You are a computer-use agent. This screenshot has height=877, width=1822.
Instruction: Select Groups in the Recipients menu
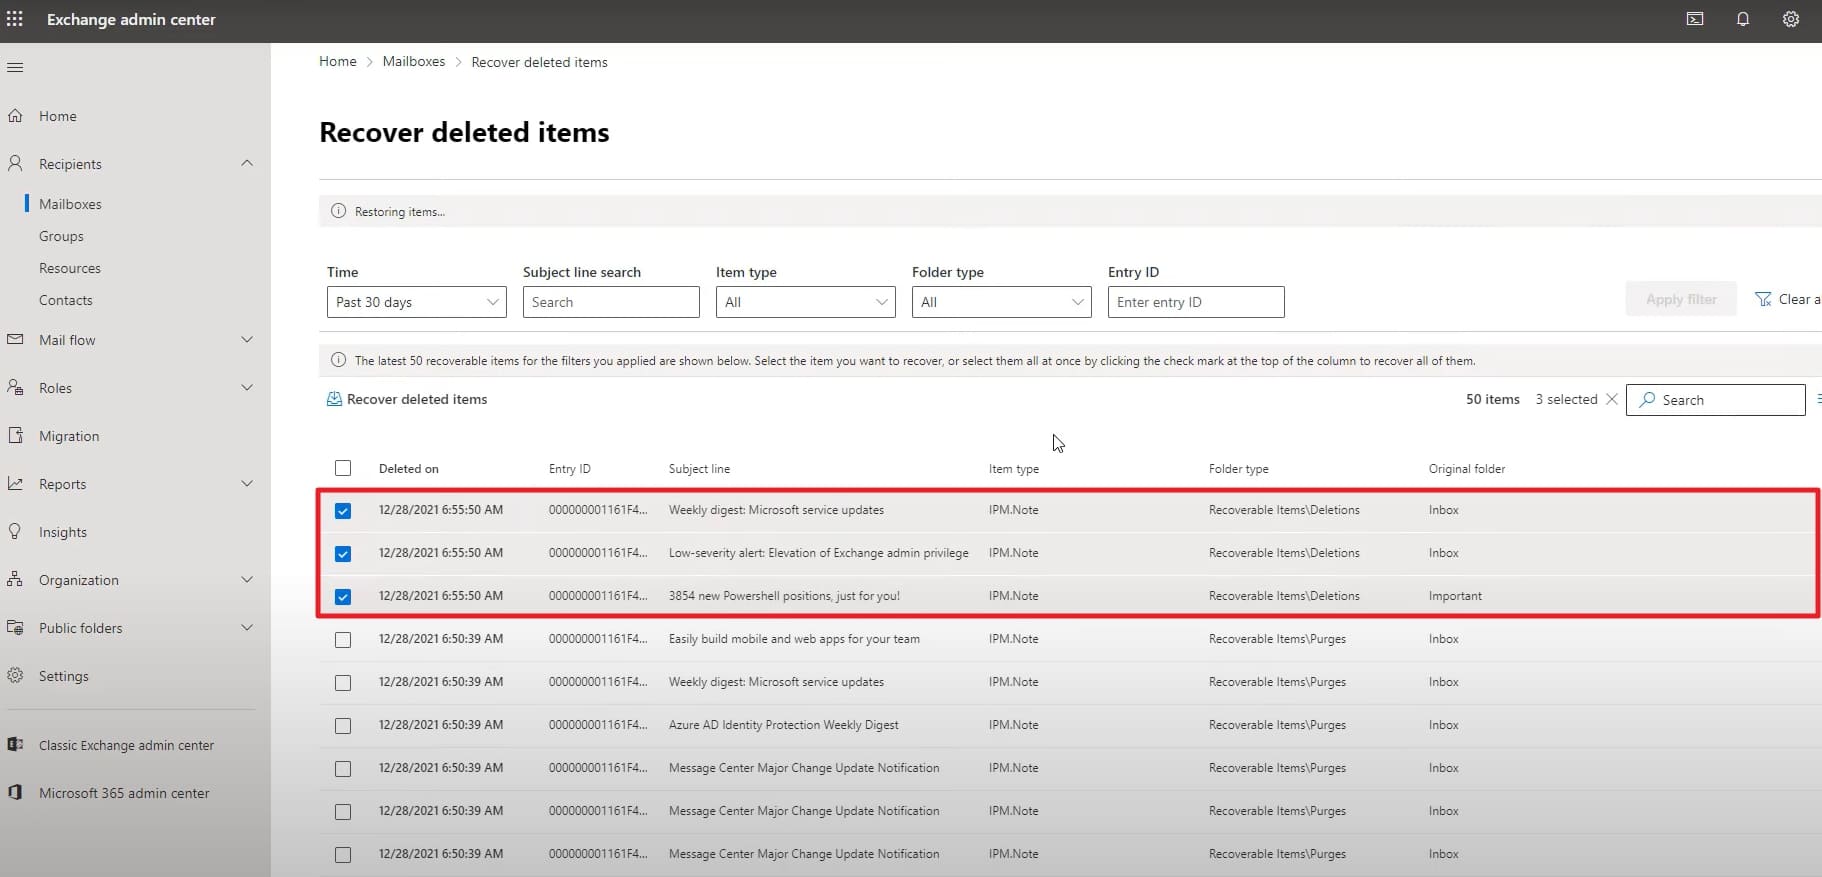61,236
